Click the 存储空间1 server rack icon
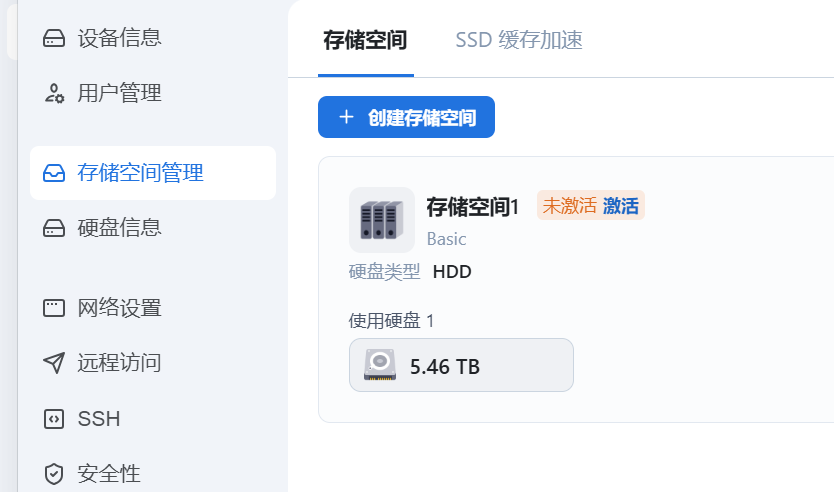Image resolution: width=834 pixels, height=492 pixels. pos(381,220)
